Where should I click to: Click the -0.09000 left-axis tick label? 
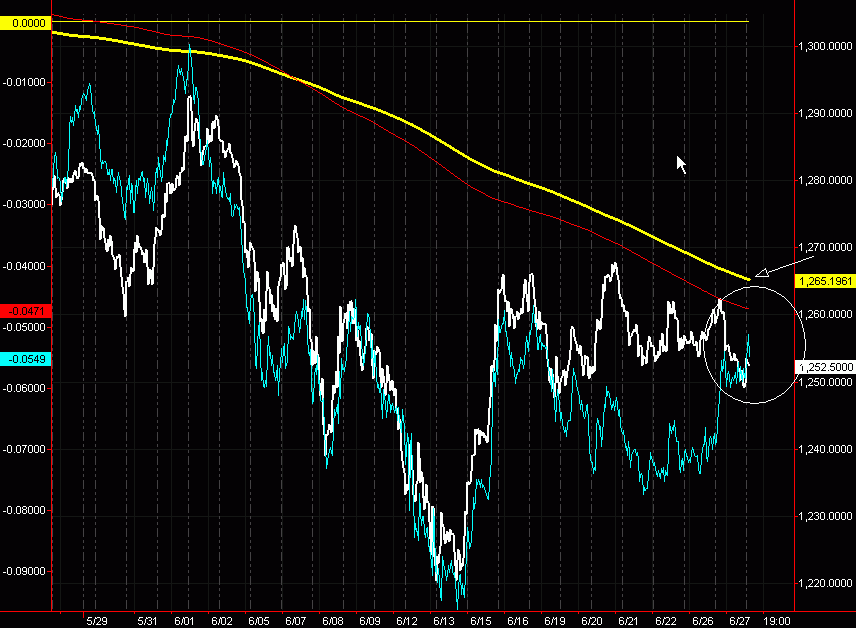24,572
